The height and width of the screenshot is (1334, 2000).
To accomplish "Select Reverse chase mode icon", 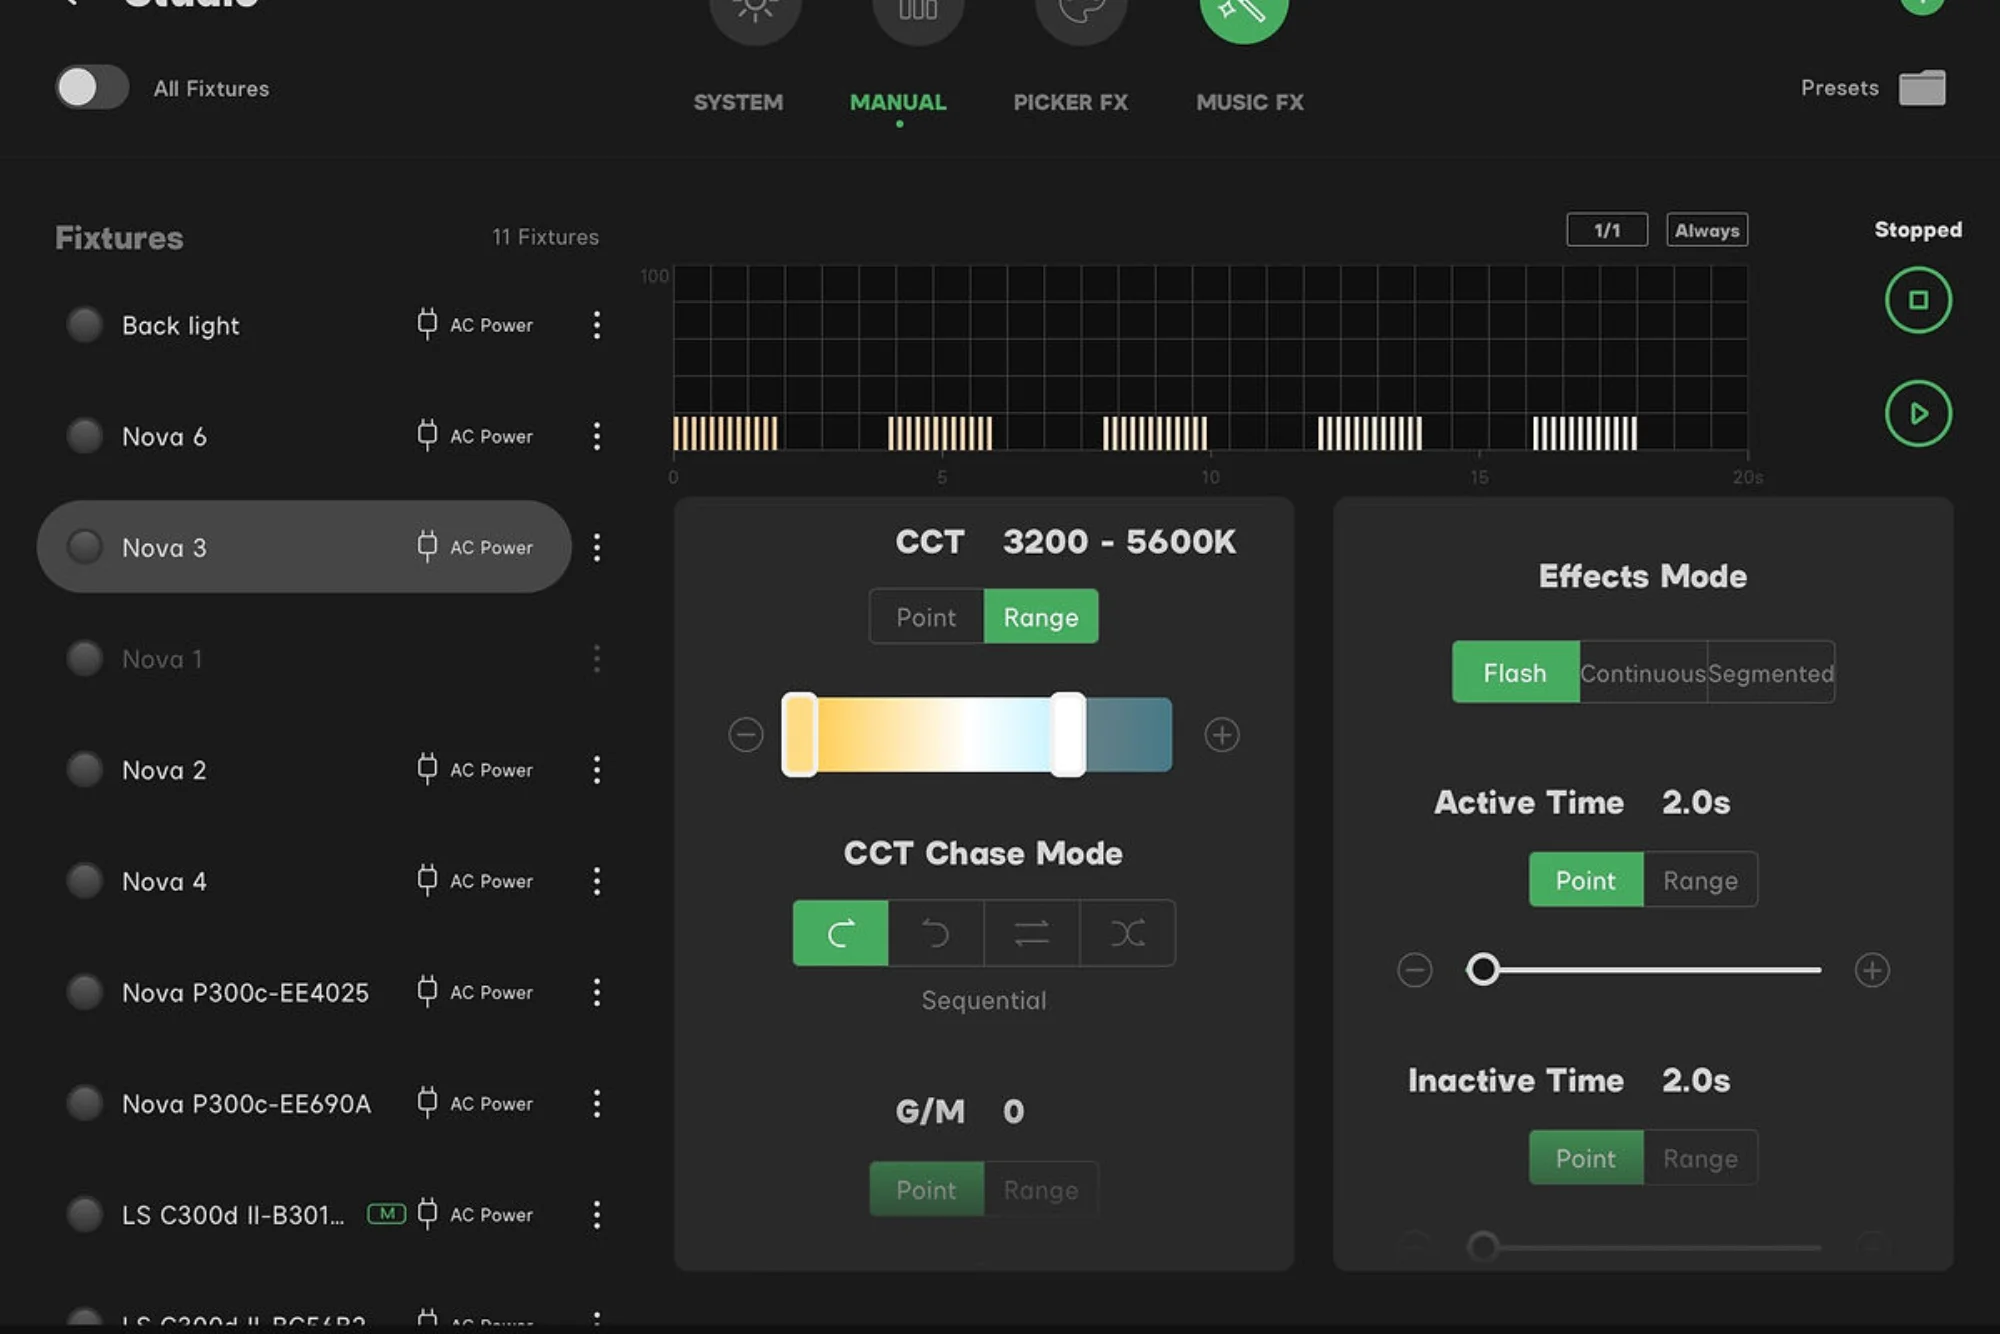I will 935,933.
